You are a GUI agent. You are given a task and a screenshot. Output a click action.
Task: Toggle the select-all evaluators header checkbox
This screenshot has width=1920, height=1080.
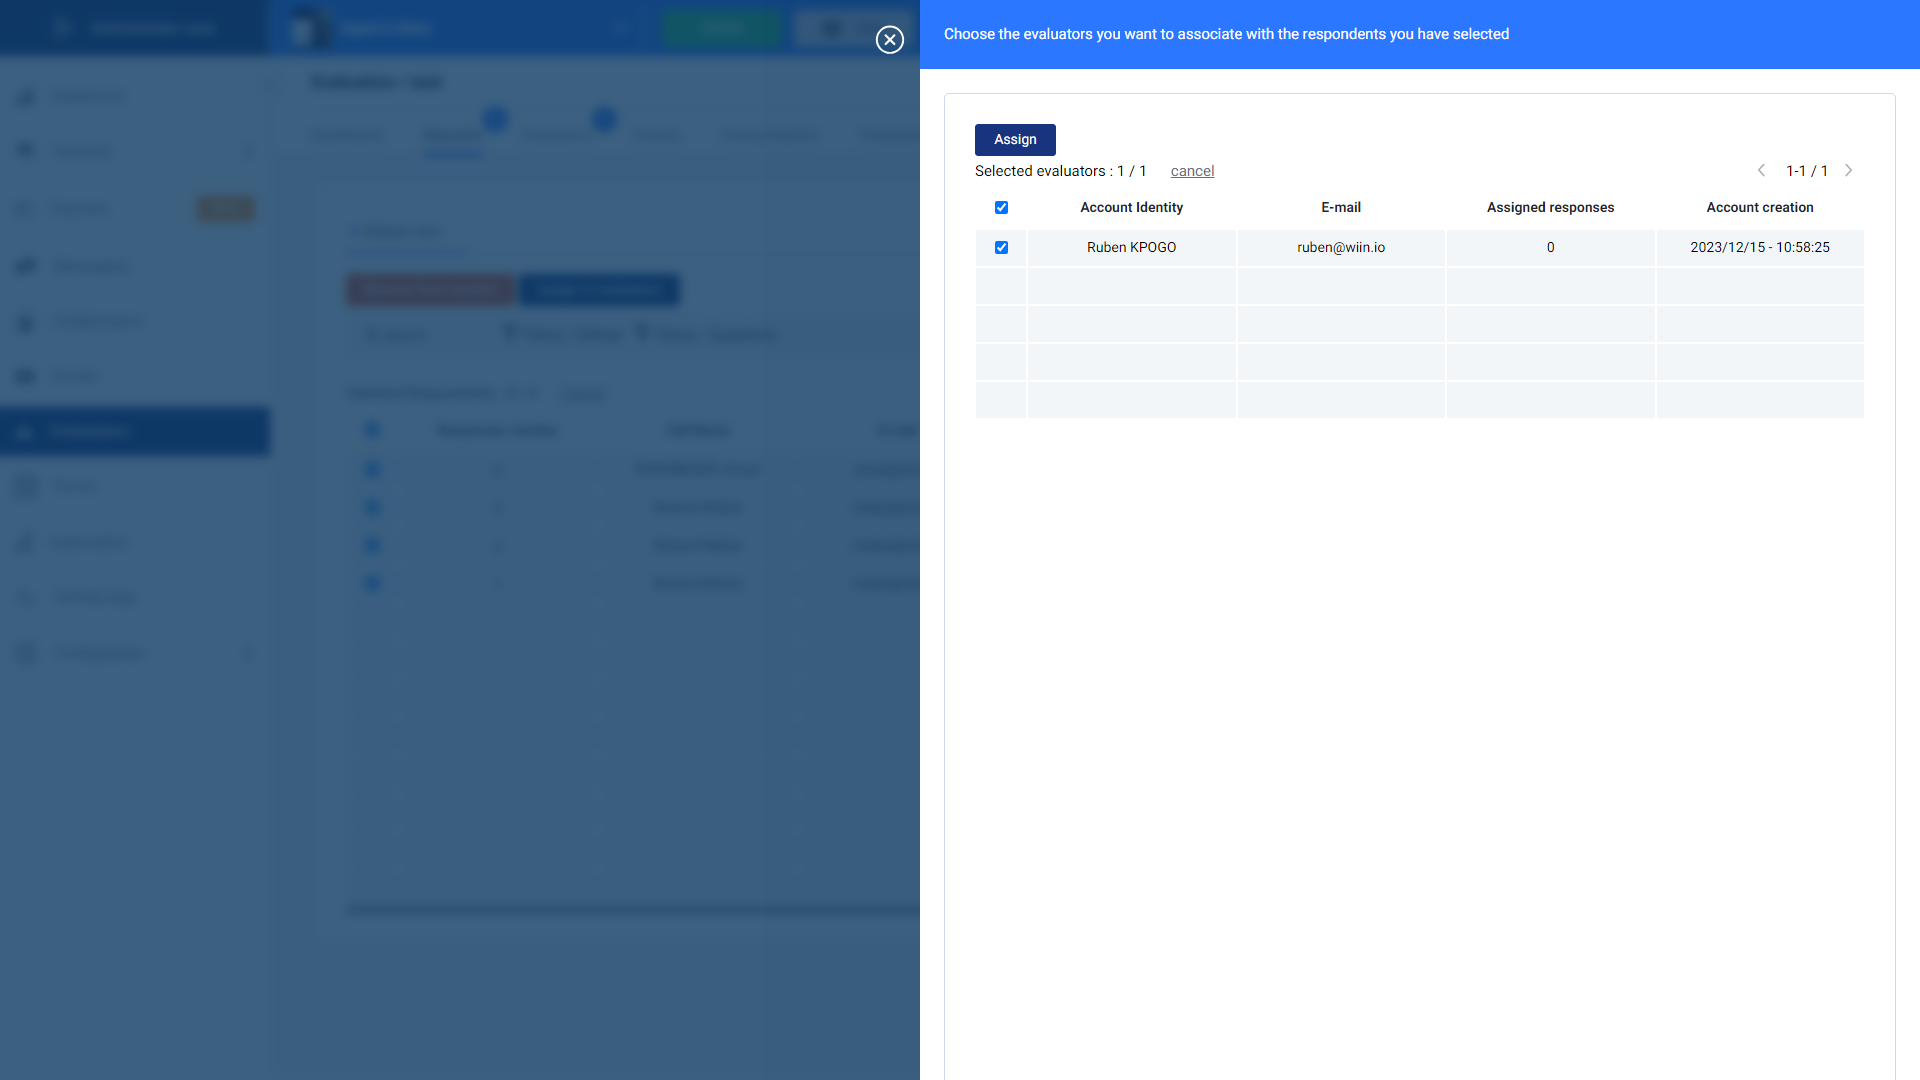1001,208
